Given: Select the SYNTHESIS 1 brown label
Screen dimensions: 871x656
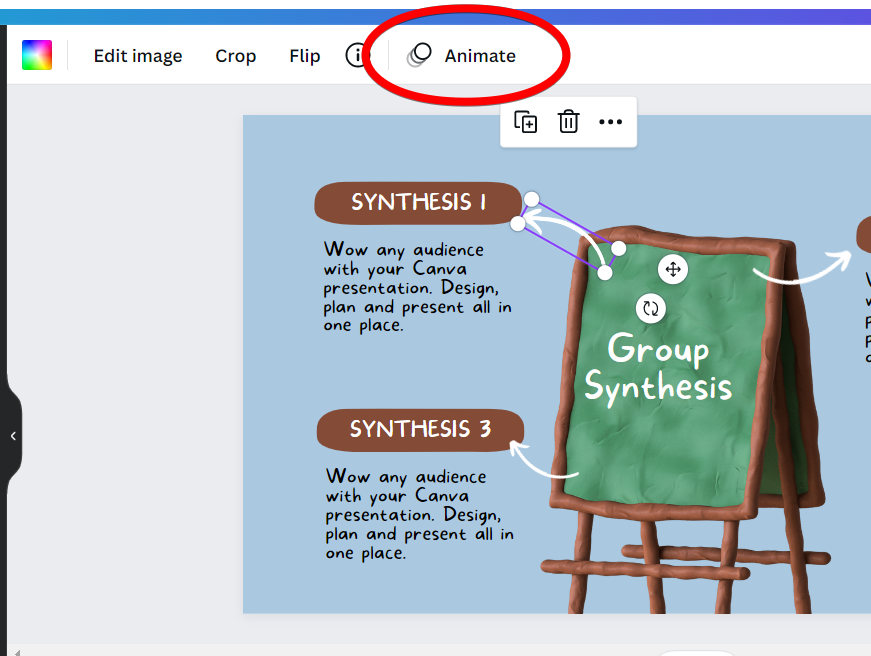Looking at the screenshot, I should point(417,203).
